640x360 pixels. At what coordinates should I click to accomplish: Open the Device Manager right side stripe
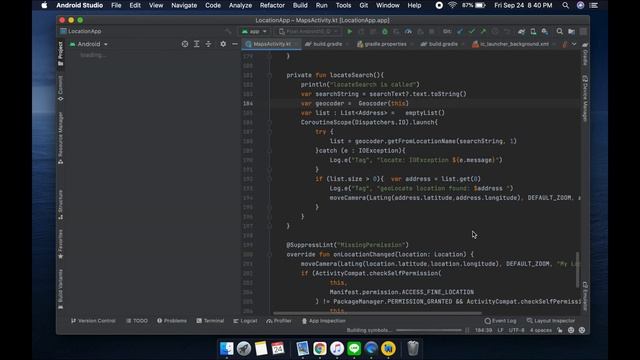[585, 98]
